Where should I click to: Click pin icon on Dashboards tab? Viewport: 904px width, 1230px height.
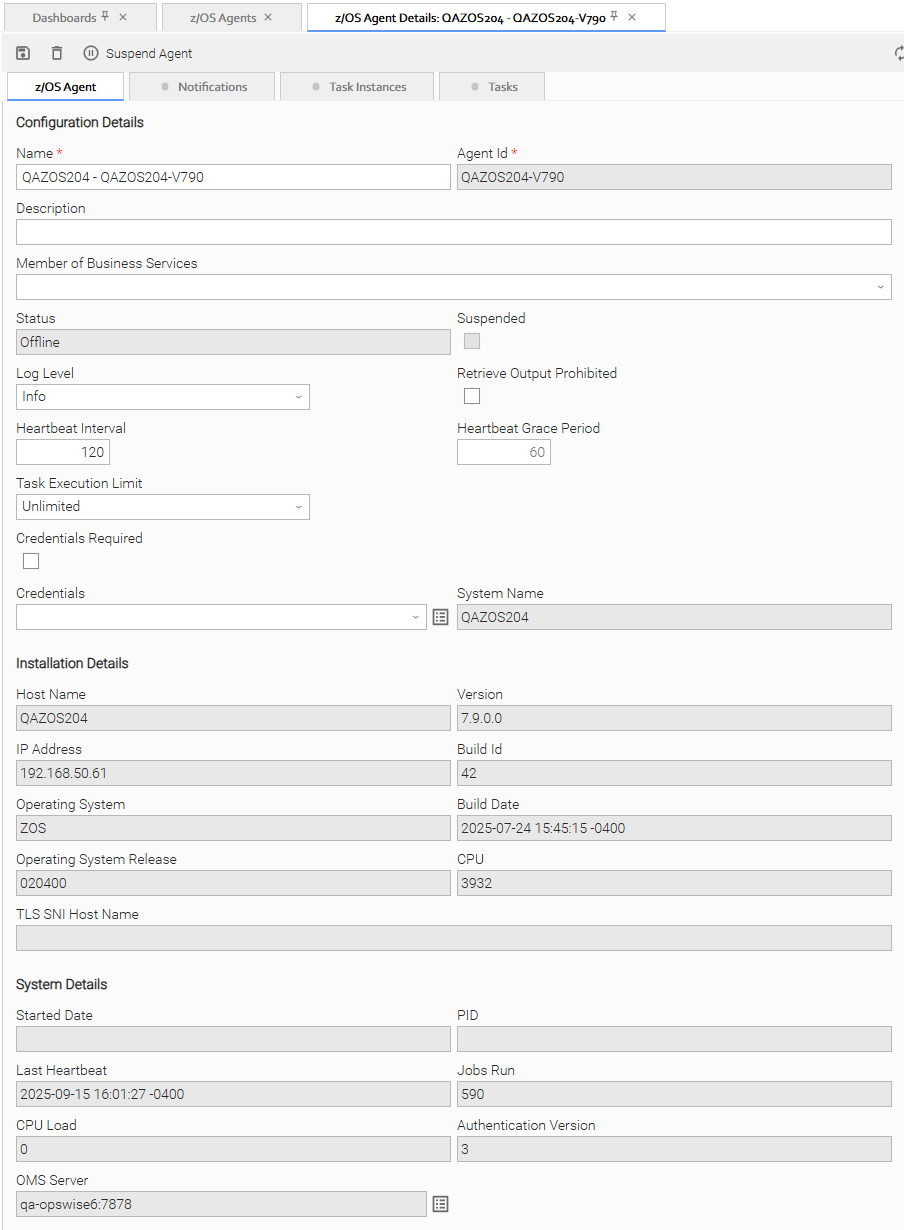coord(105,17)
